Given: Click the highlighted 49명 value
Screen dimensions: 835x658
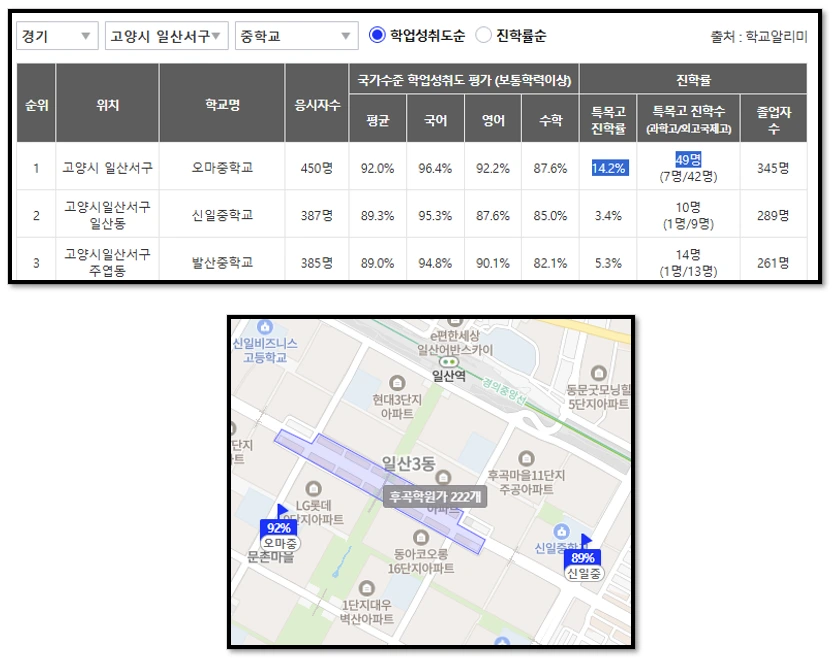Looking at the screenshot, I should point(688,159).
